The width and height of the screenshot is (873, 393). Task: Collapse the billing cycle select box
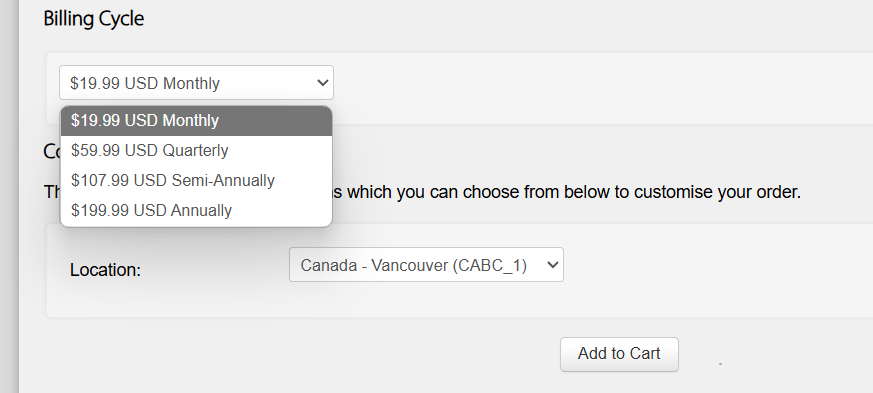coord(196,83)
